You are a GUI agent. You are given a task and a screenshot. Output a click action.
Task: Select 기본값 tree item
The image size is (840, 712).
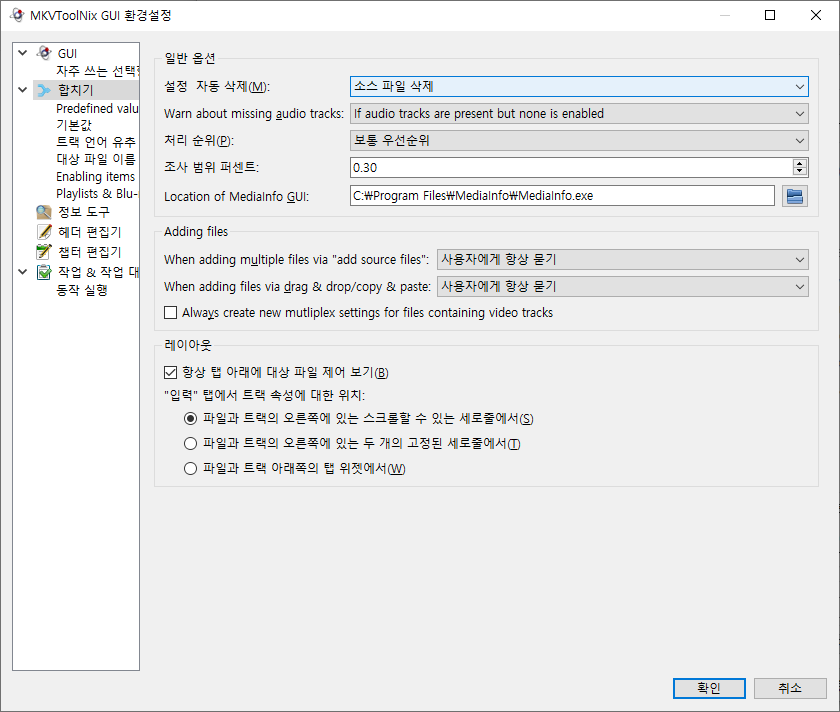[x=74, y=125]
